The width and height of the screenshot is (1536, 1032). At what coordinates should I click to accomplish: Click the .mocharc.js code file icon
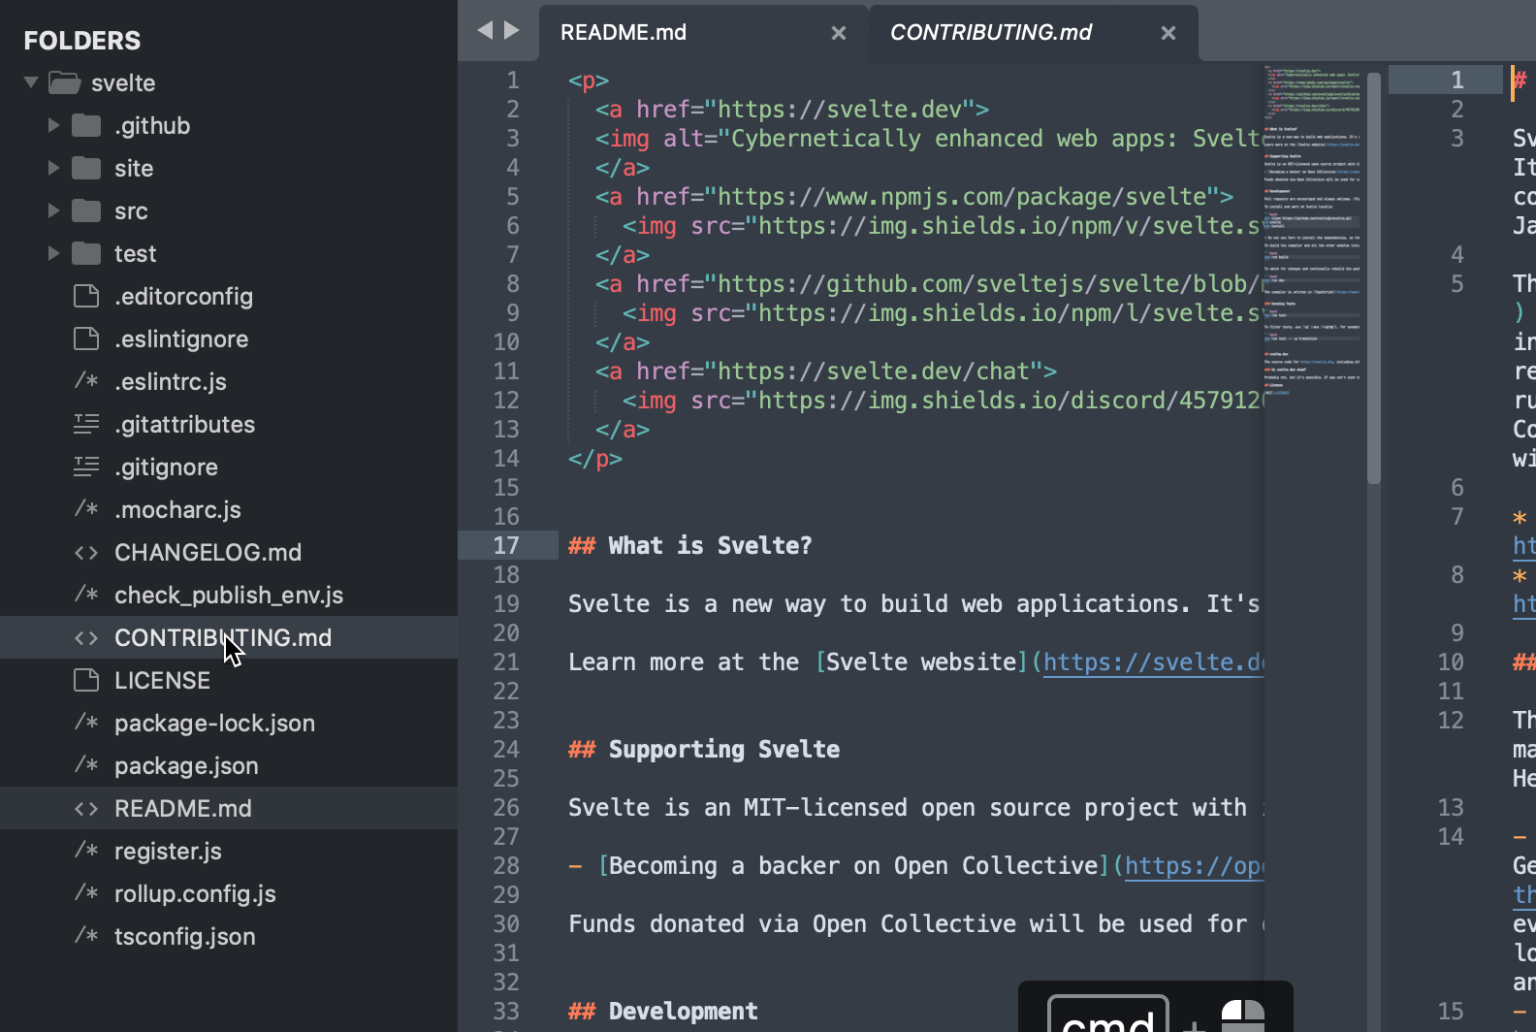pos(87,509)
